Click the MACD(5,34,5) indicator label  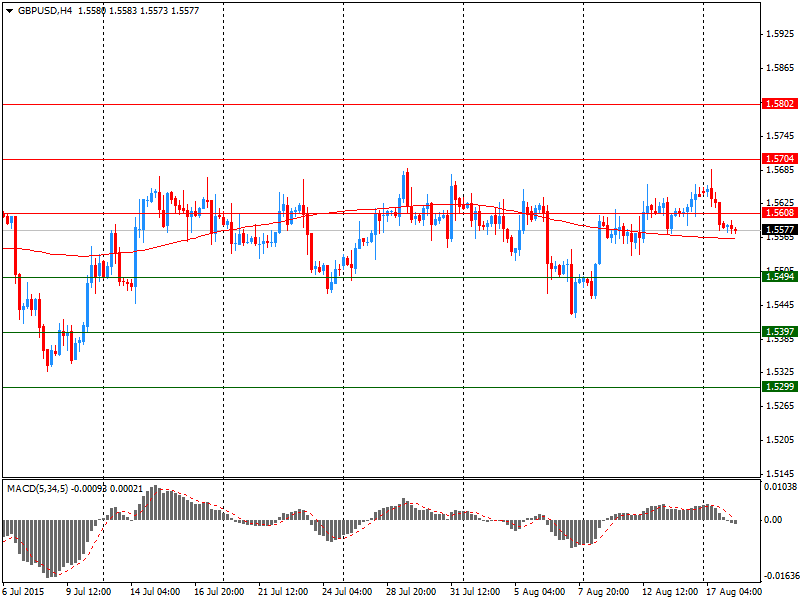(x=37, y=489)
